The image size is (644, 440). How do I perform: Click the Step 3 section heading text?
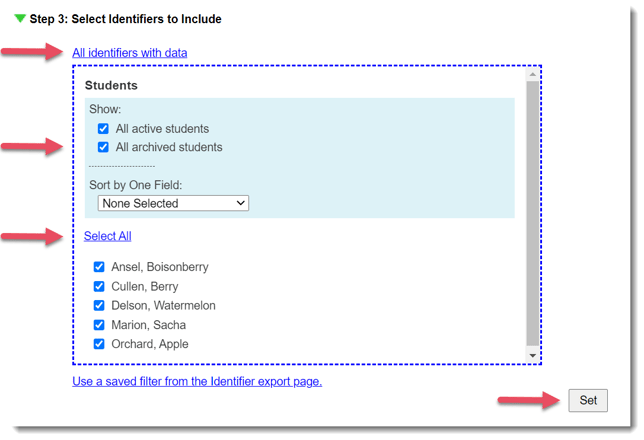click(126, 19)
